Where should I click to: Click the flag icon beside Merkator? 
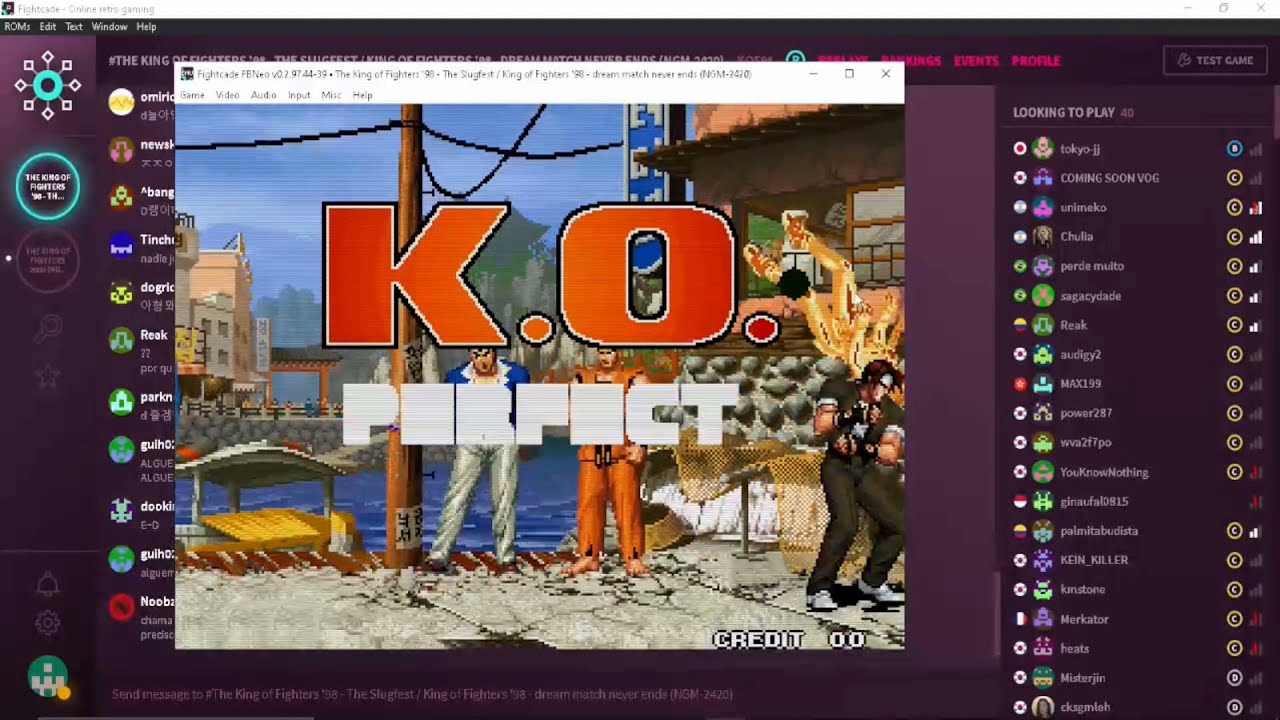(1020, 619)
